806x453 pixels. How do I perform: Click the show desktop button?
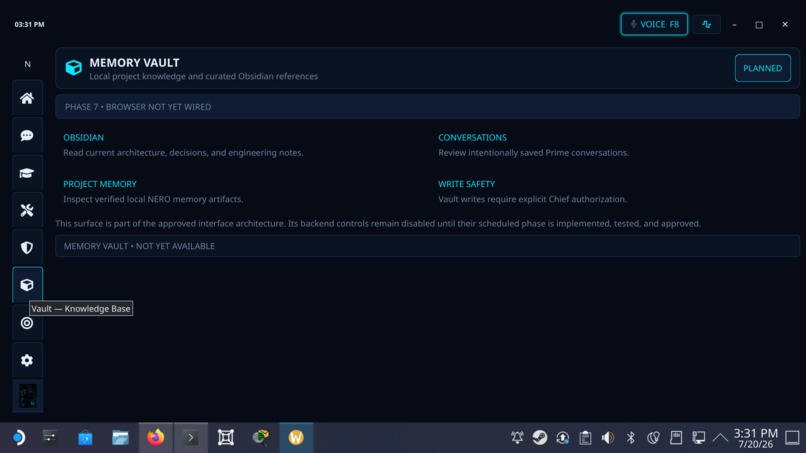click(792, 438)
